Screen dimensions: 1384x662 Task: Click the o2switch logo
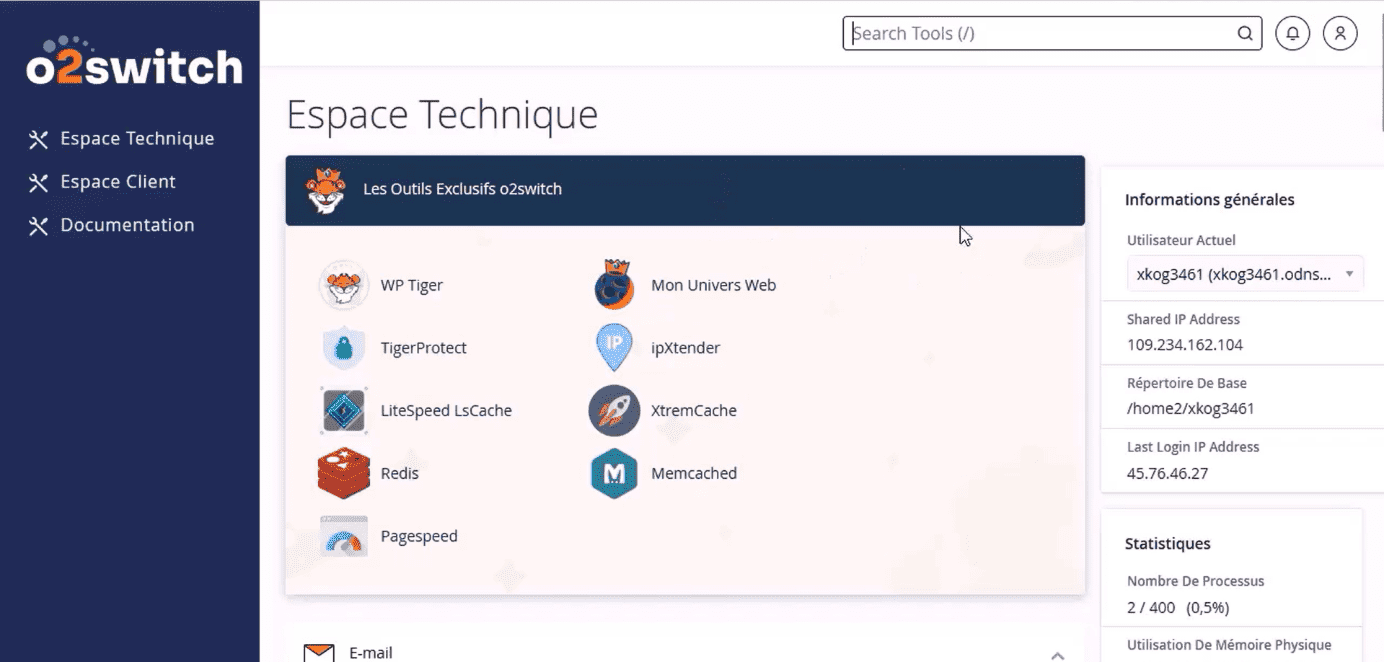(134, 62)
